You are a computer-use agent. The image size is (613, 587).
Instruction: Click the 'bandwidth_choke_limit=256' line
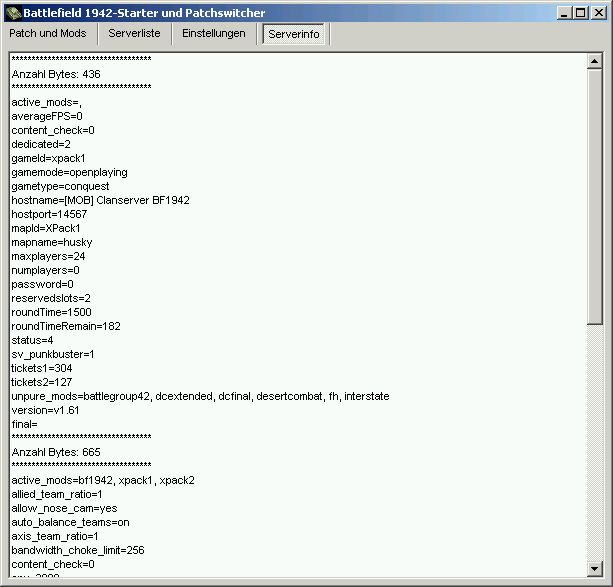[x=78, y=550]
